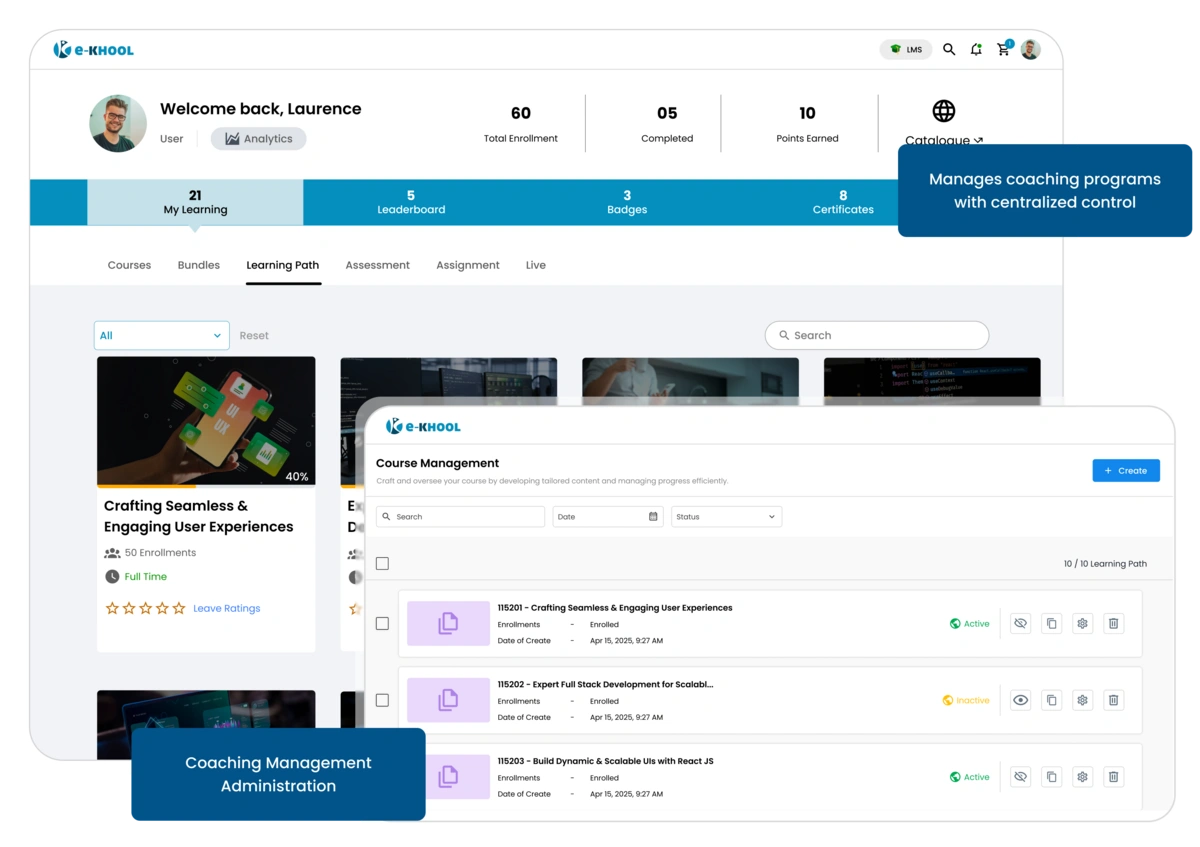Switch to the Assessment tab
Image resolution: width=1200 pixels, height=847 pixels.
(x=377, y=265)
